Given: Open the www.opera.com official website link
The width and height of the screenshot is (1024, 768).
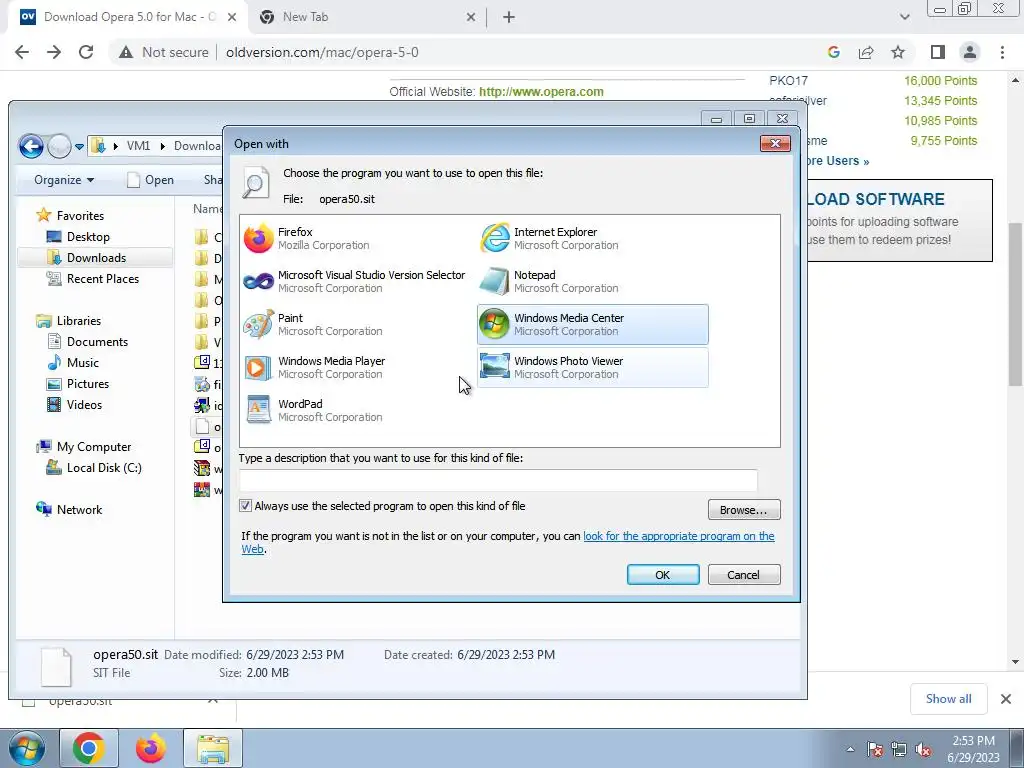Looking at the screenshot, I should click(x=541, y=92).
